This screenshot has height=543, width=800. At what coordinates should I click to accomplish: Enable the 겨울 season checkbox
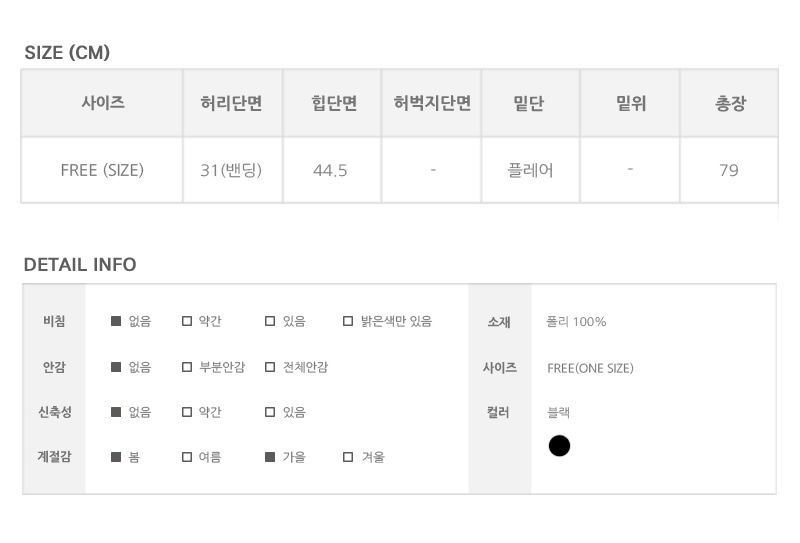point(348,457)
